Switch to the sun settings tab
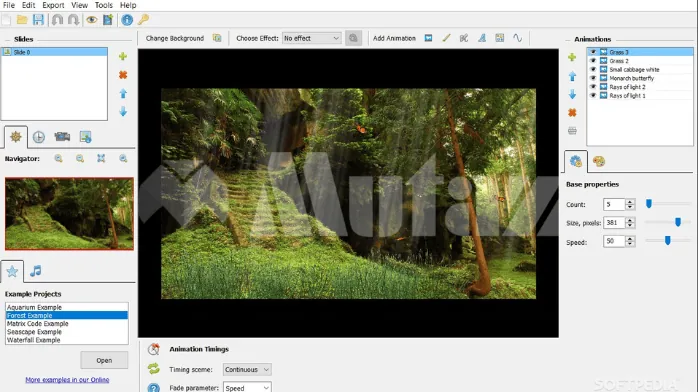The width and height of the screenshot is (698, 392). coord(16,137)
